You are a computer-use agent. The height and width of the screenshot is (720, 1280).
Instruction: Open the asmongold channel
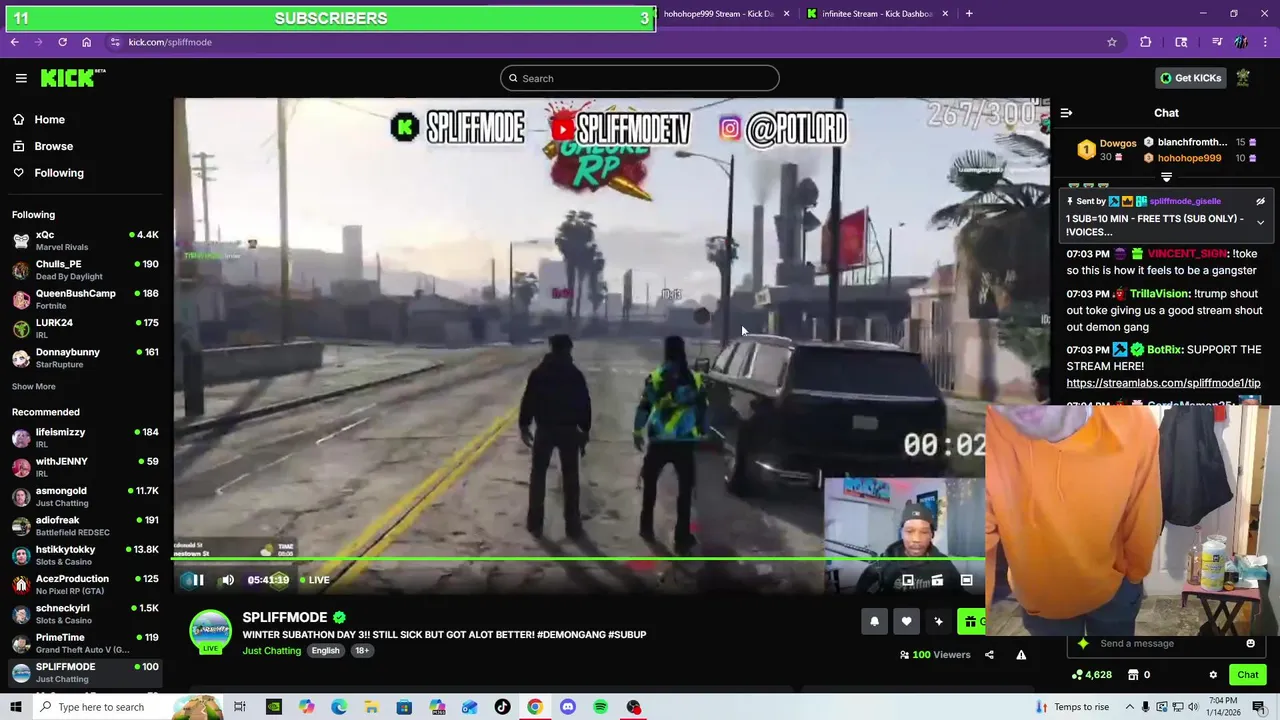[85, 497]
